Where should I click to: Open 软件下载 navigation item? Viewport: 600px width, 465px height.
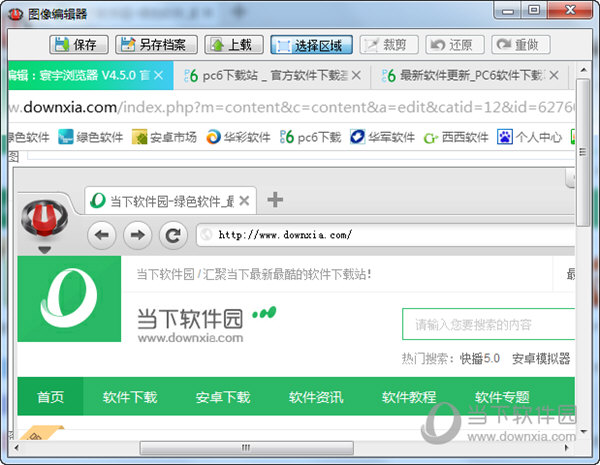point(130,397)
